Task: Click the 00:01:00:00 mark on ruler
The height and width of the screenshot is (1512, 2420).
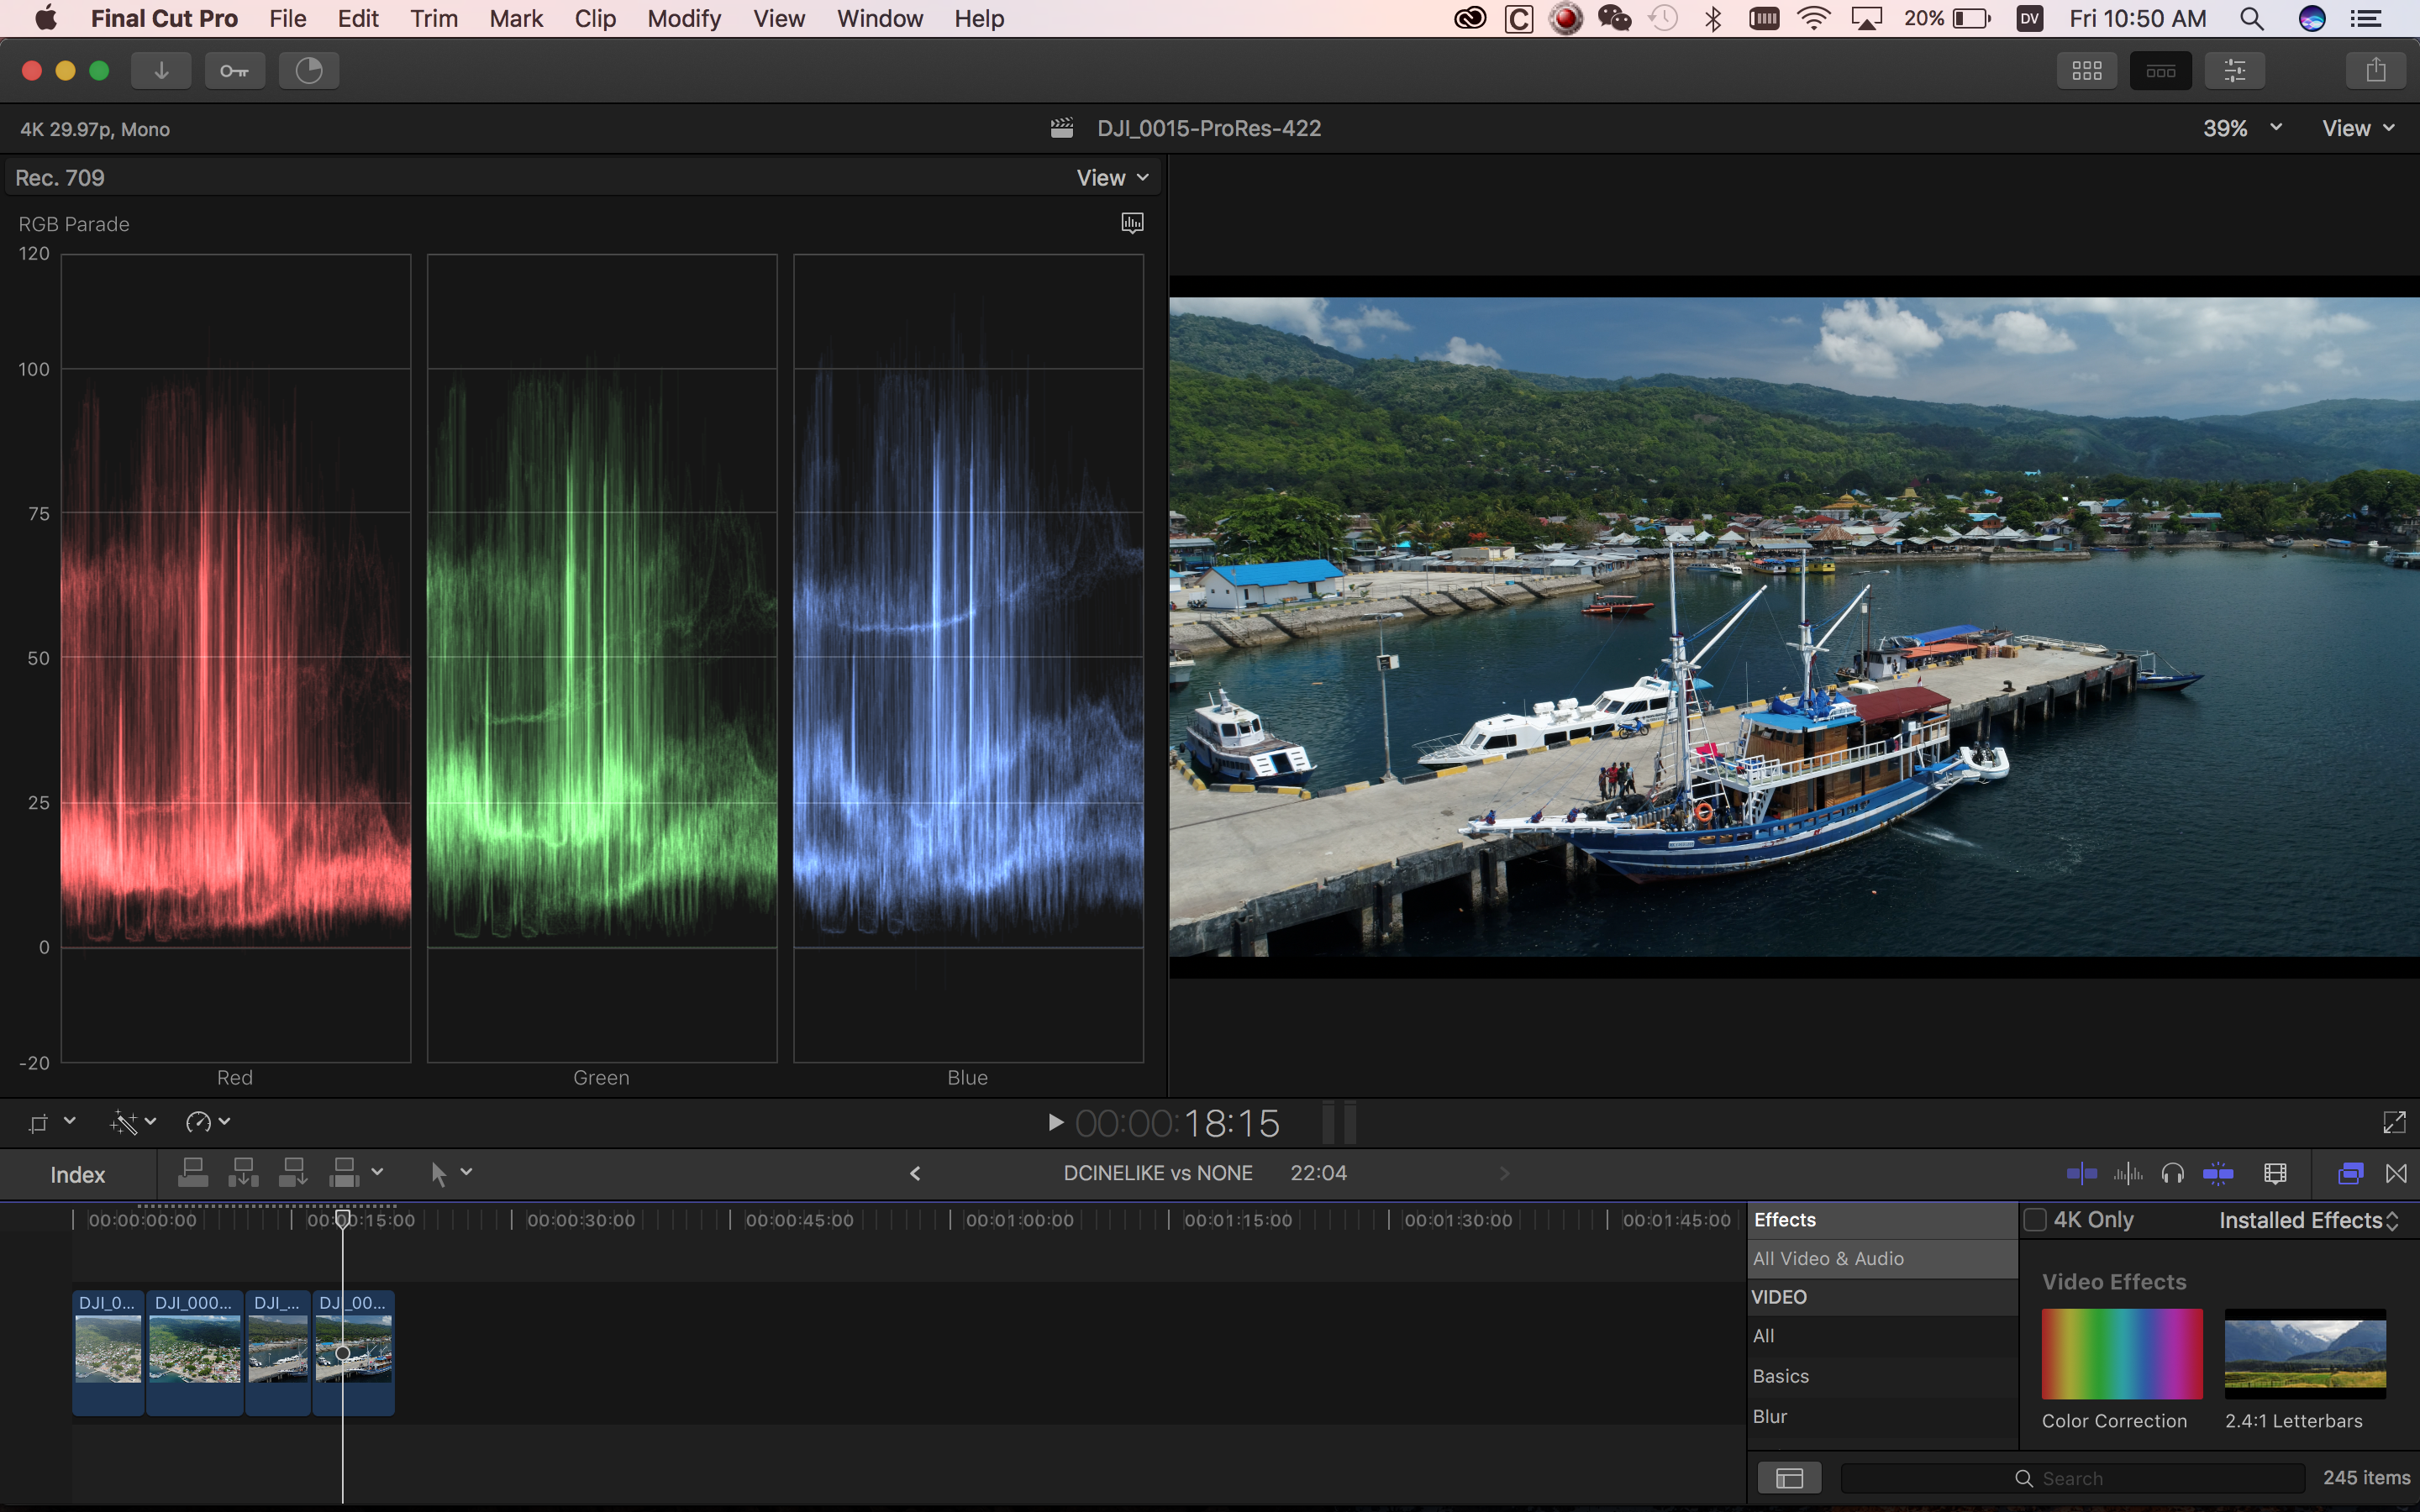Action: (1020, 1220)
